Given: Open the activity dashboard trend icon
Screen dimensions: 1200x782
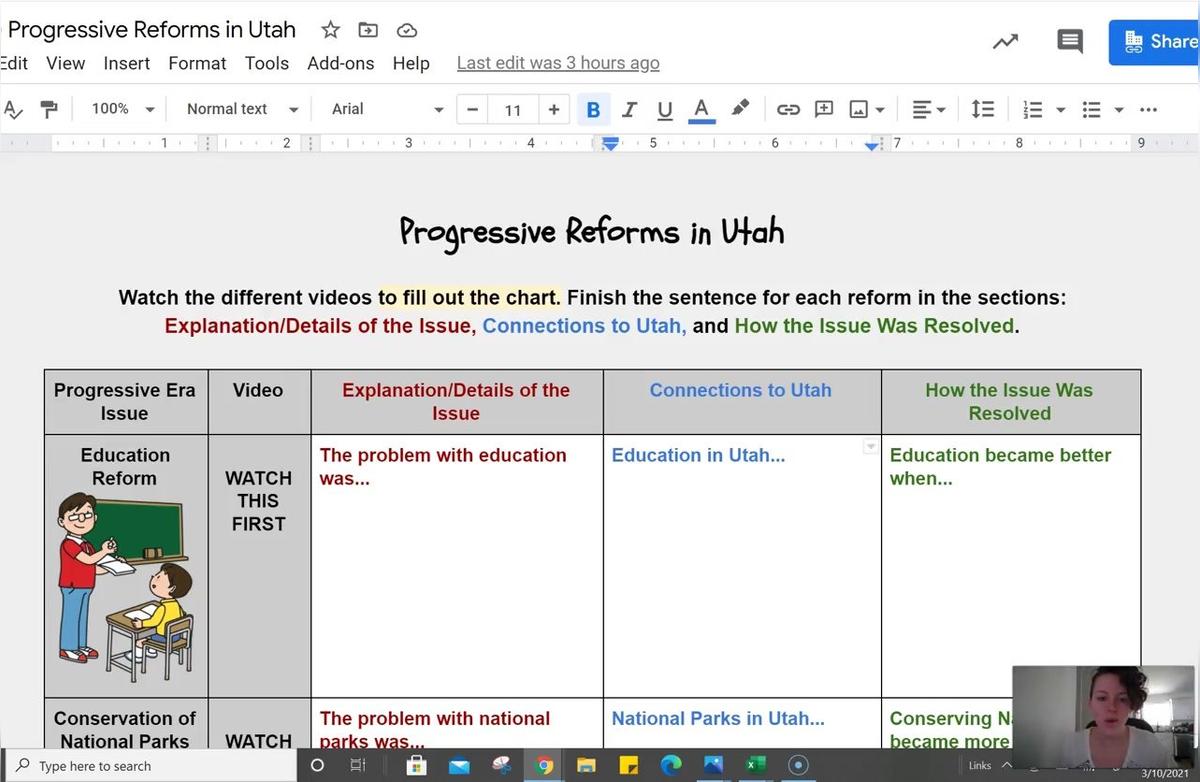Looking at the screenshot, I should [x=1005, y=41].
